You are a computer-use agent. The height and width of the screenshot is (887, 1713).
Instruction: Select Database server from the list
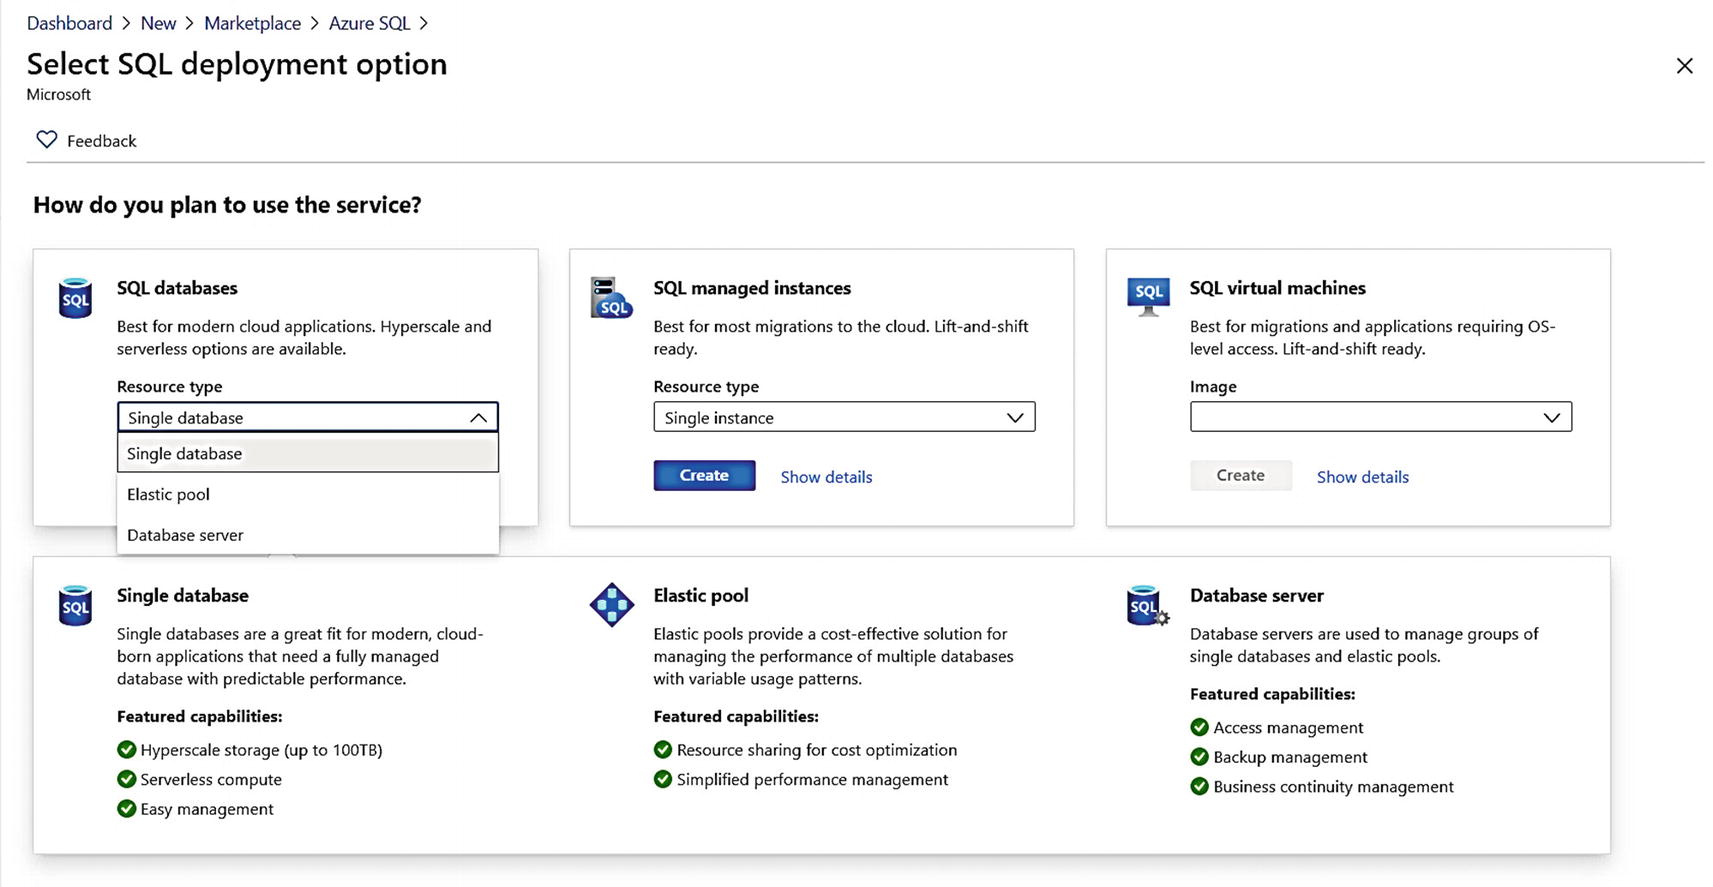coord(308,535)
